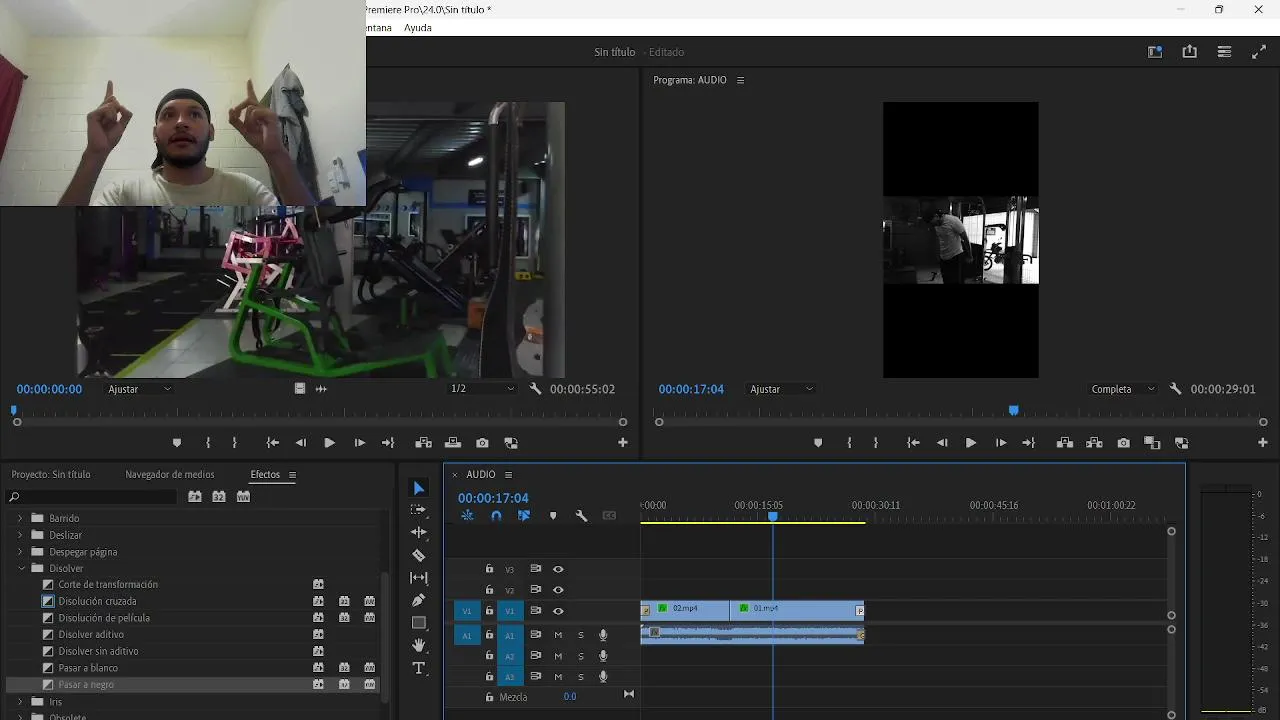Open the share/export icon in header
1280x720 pixels.
[x=1189, y=52]
